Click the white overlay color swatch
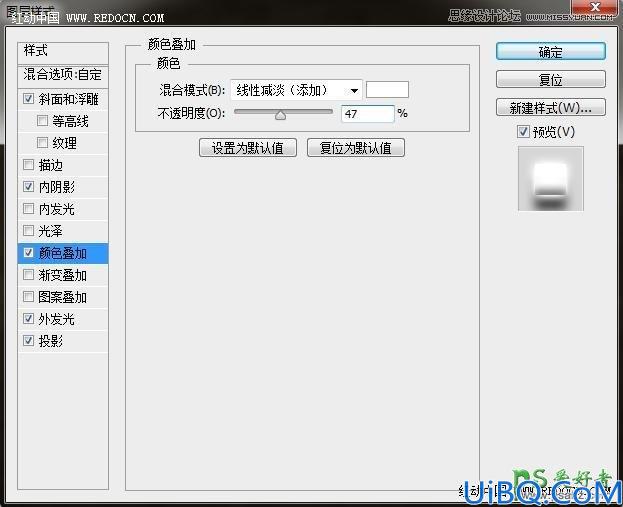 pyautogui.click(x=387, y=90)
